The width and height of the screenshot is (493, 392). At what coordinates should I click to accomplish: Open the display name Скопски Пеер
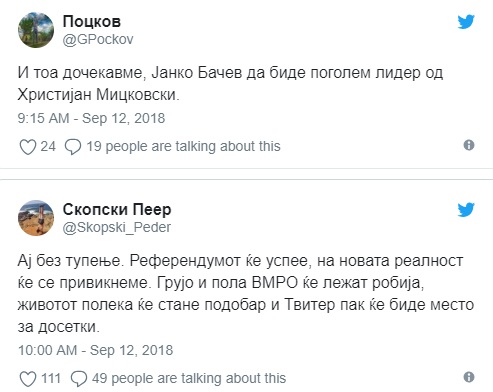117,210
